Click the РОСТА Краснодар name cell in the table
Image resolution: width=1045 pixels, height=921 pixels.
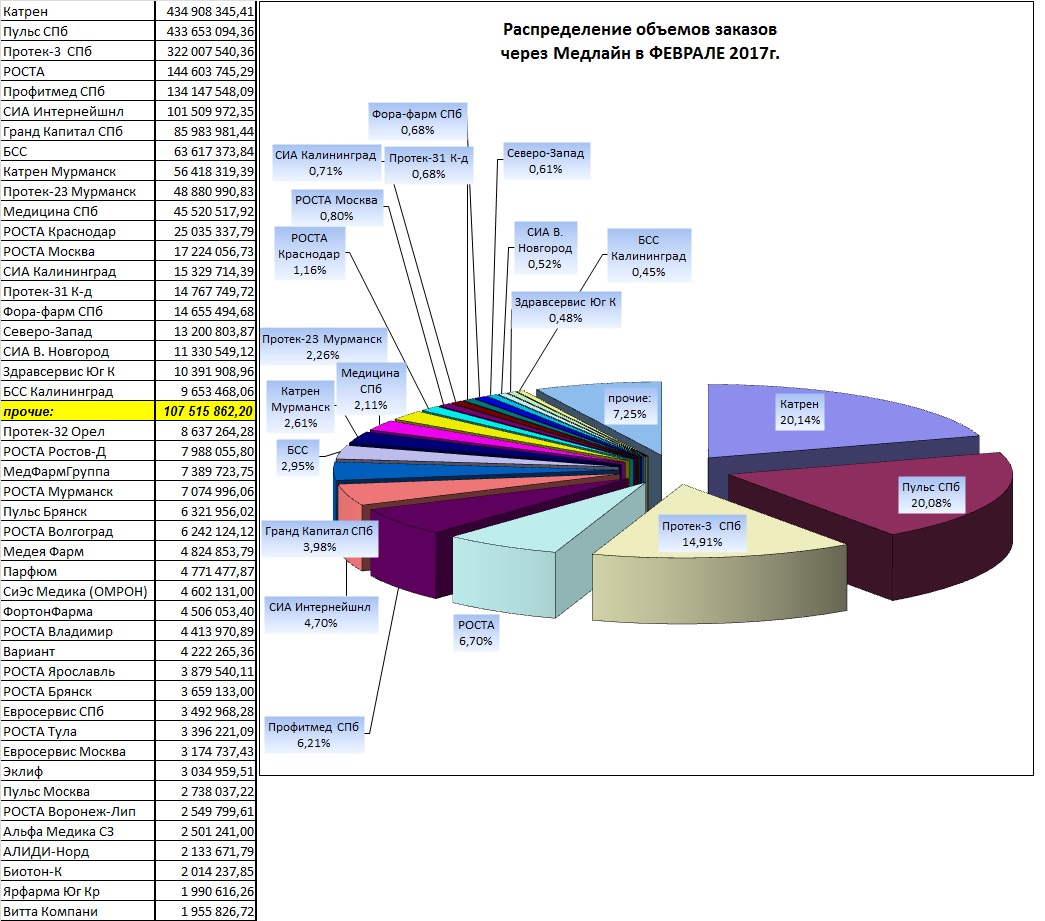(x=77, y=231)
